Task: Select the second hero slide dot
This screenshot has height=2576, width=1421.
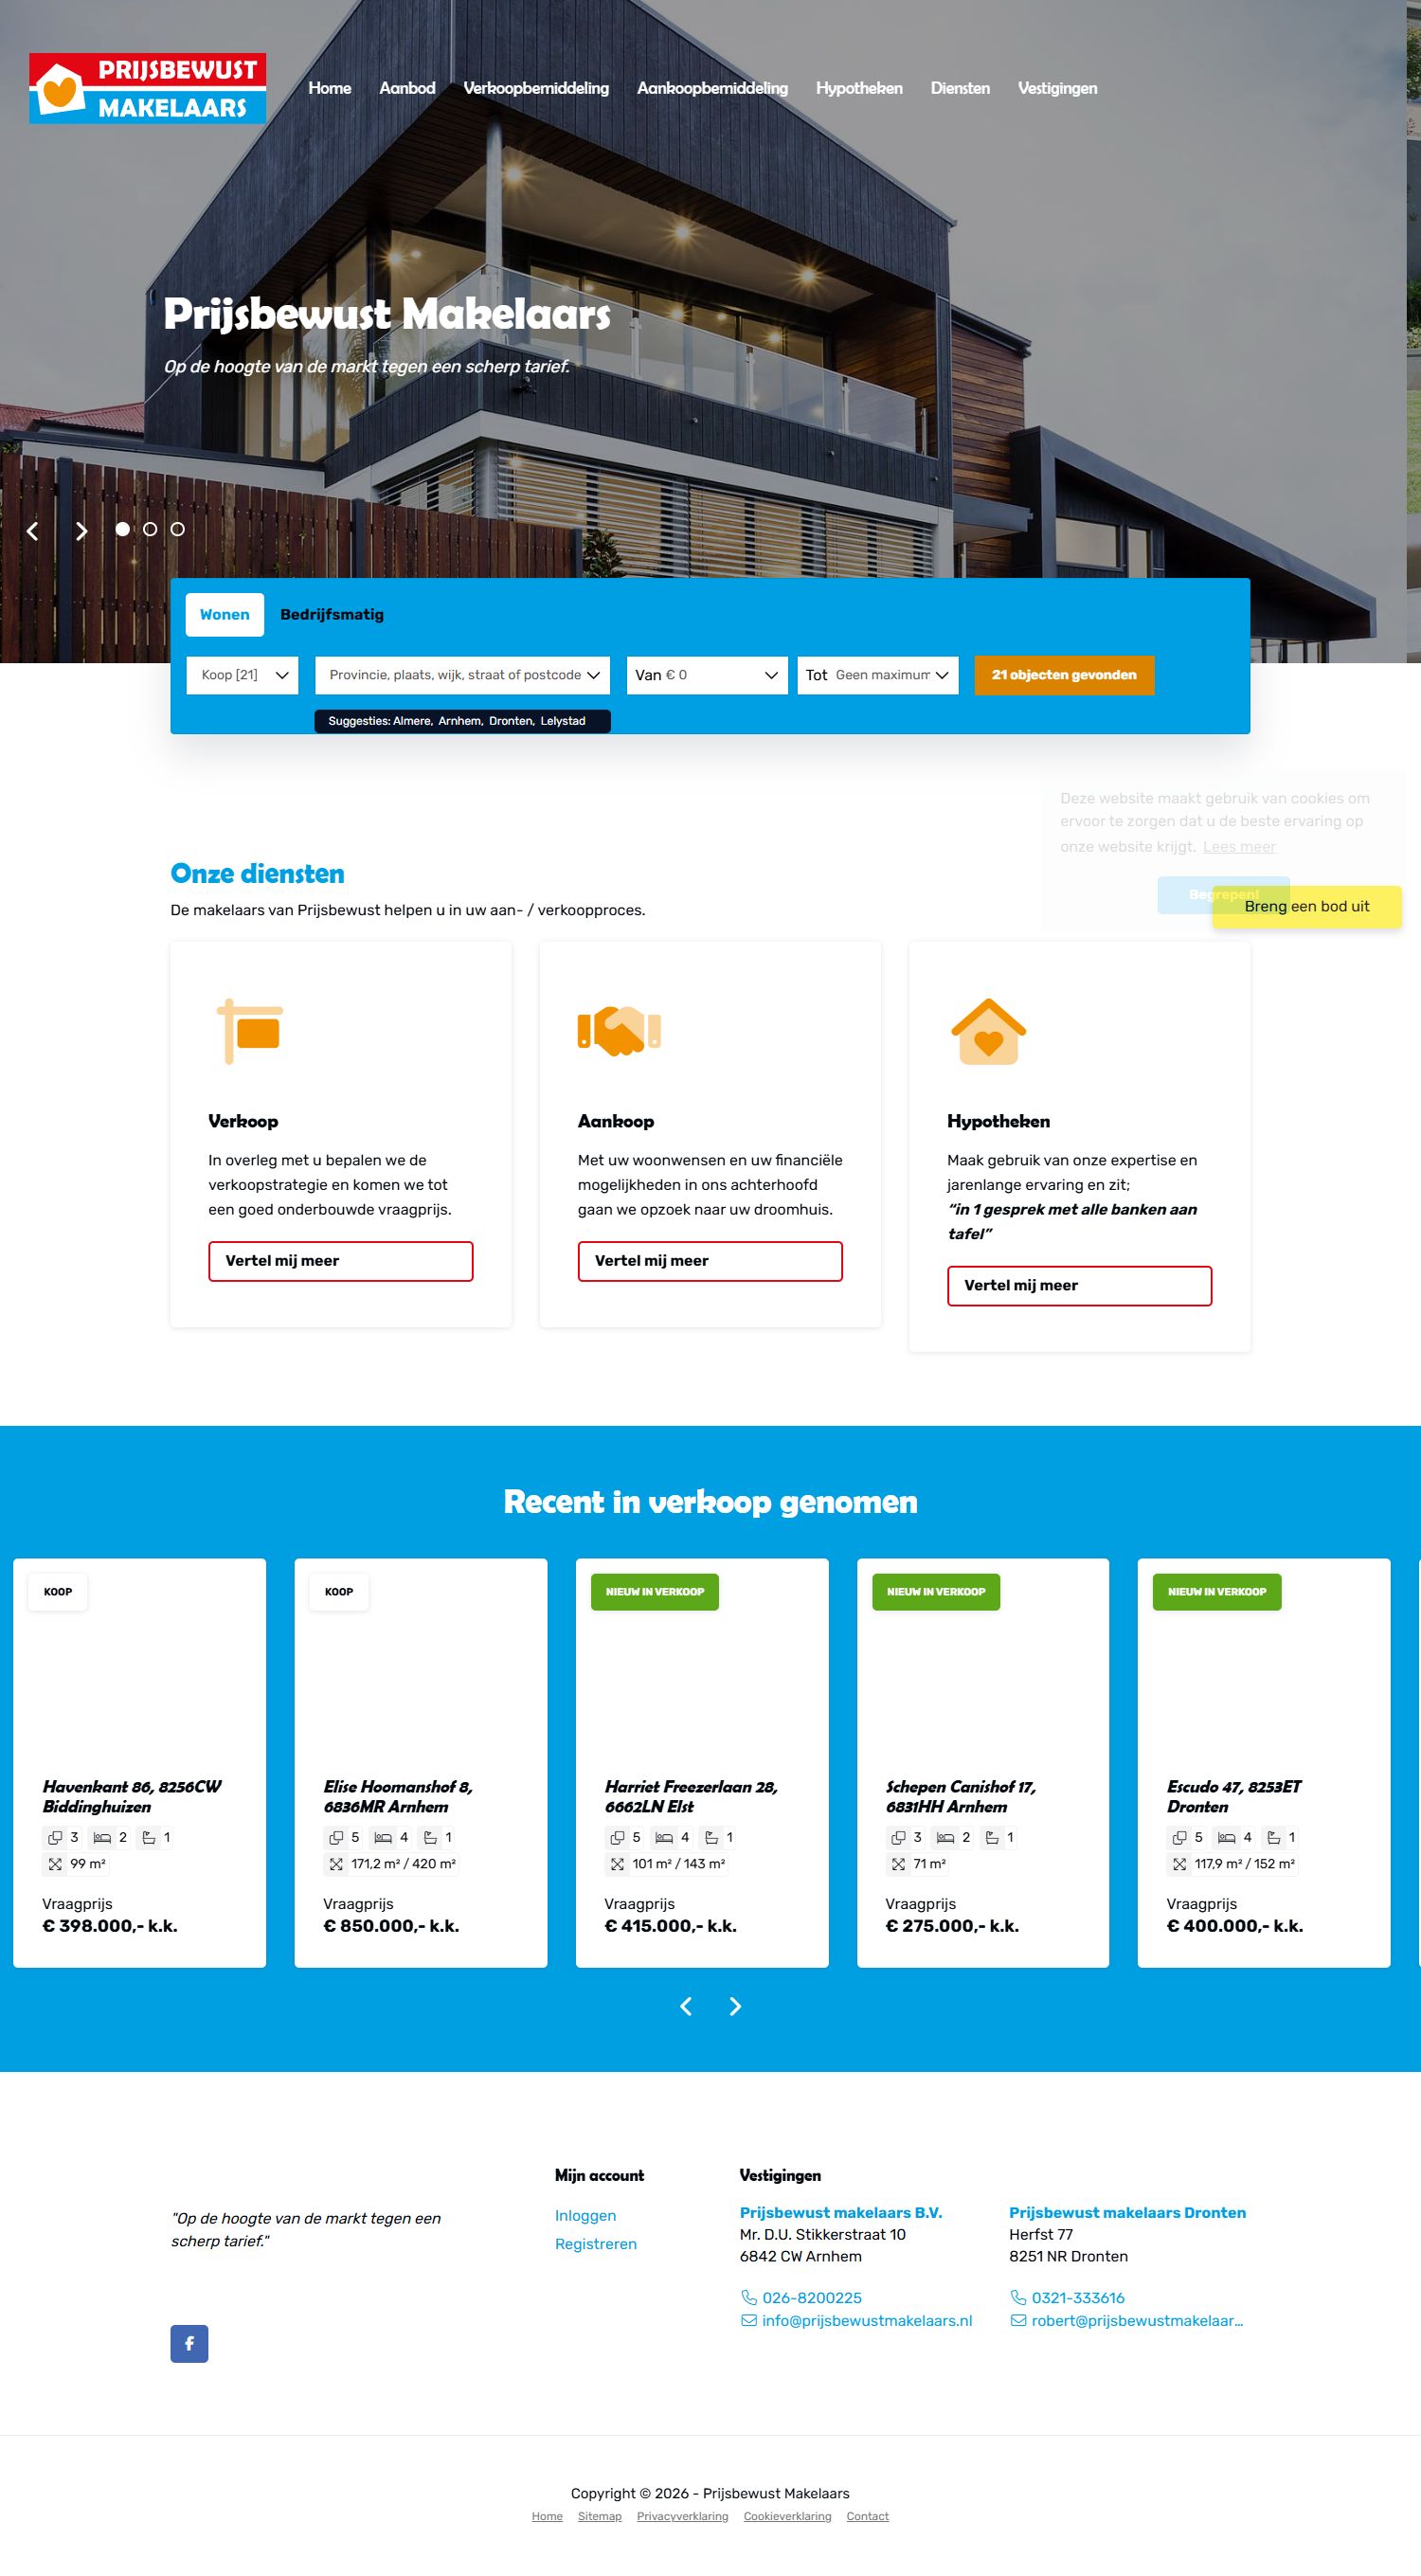Action: pos(150,529)
